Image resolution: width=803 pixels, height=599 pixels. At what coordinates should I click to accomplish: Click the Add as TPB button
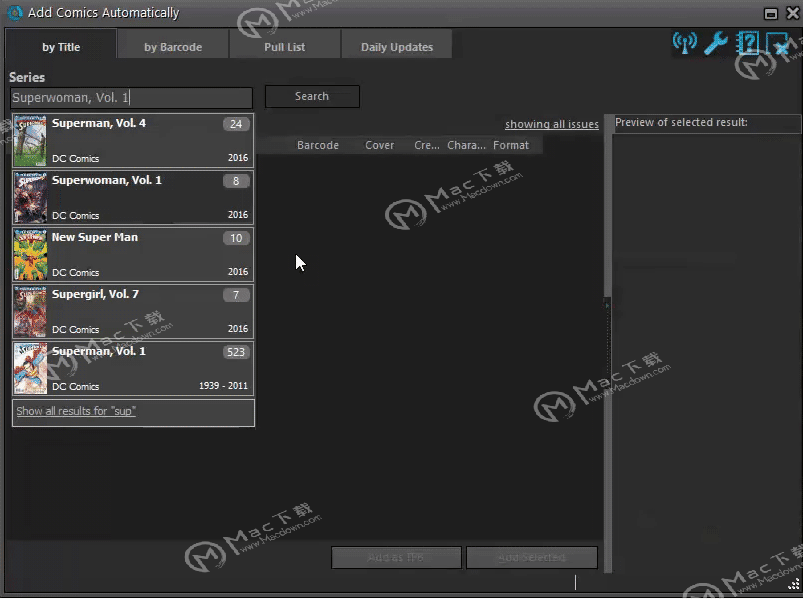tap(396, 557)
